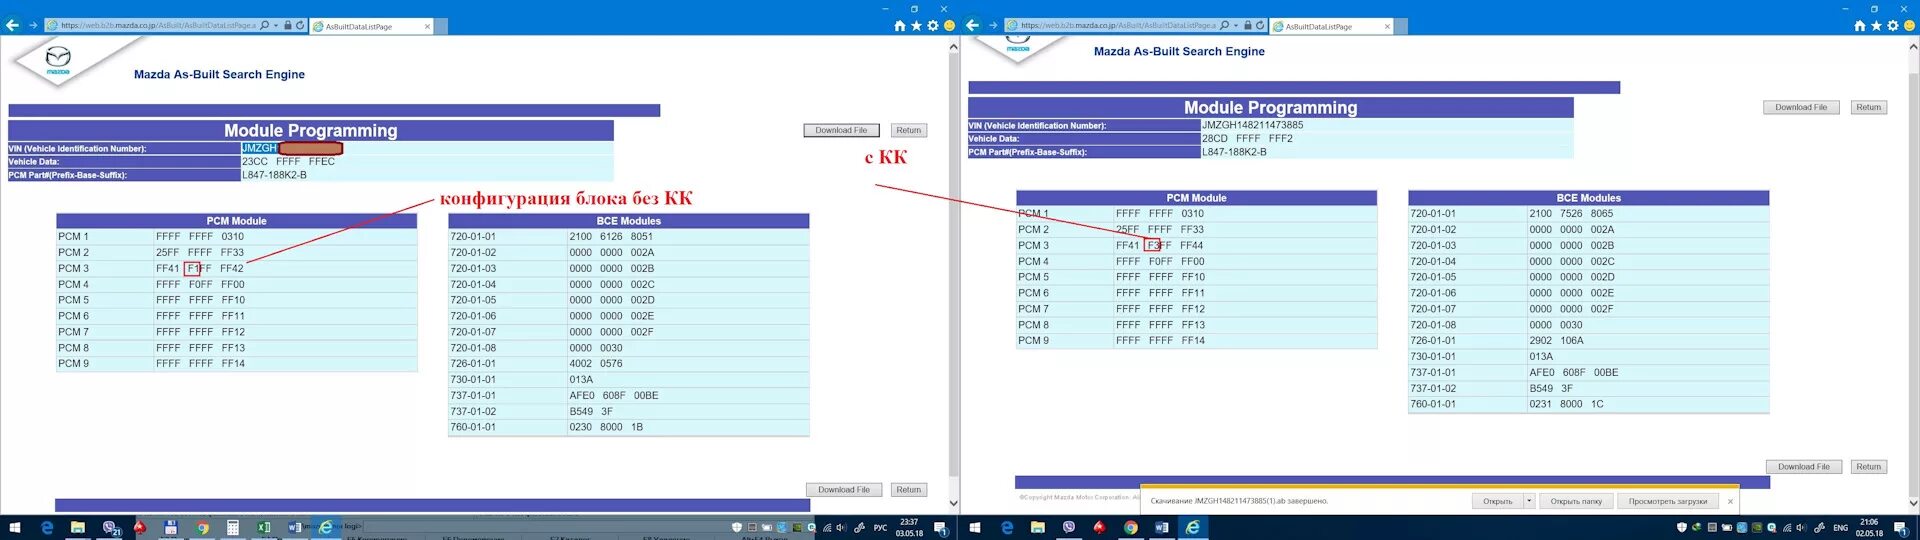The image size is (1920, 540).
Task: Refresh the page in left browser window
Action: point(300,25)
